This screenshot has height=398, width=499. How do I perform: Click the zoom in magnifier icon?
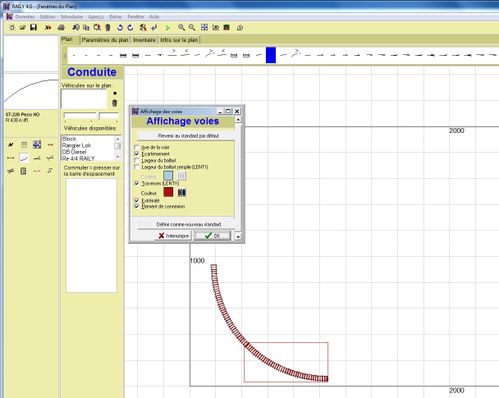coord(181,27)
